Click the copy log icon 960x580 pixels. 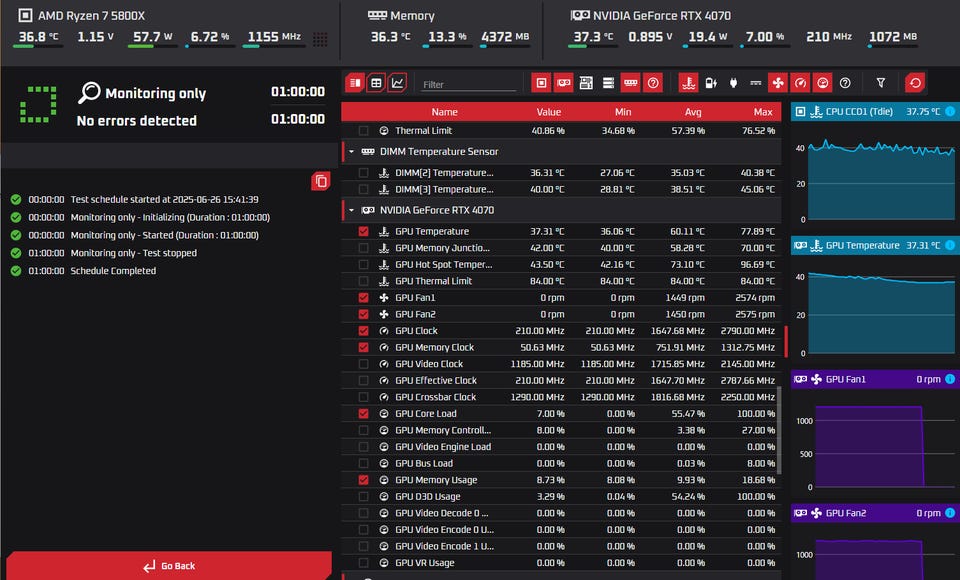320,181
